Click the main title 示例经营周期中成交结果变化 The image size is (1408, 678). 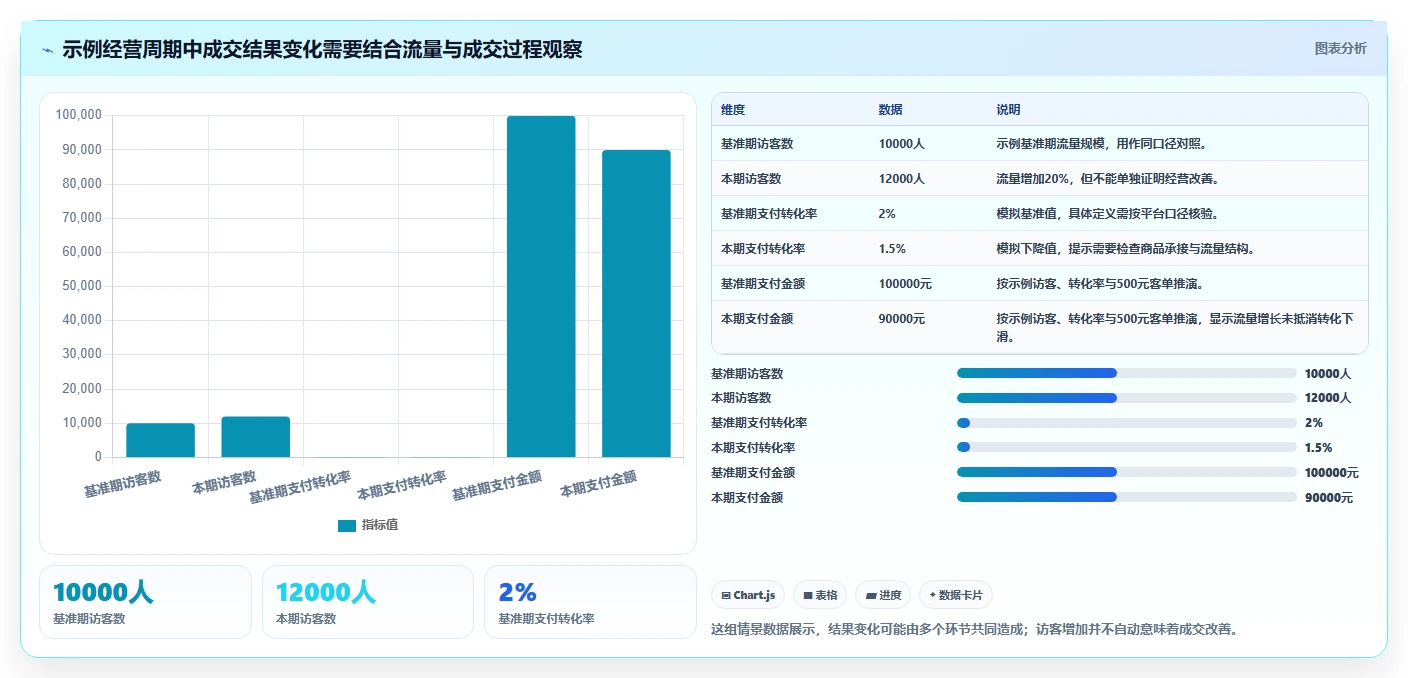(x=322, y=50)
